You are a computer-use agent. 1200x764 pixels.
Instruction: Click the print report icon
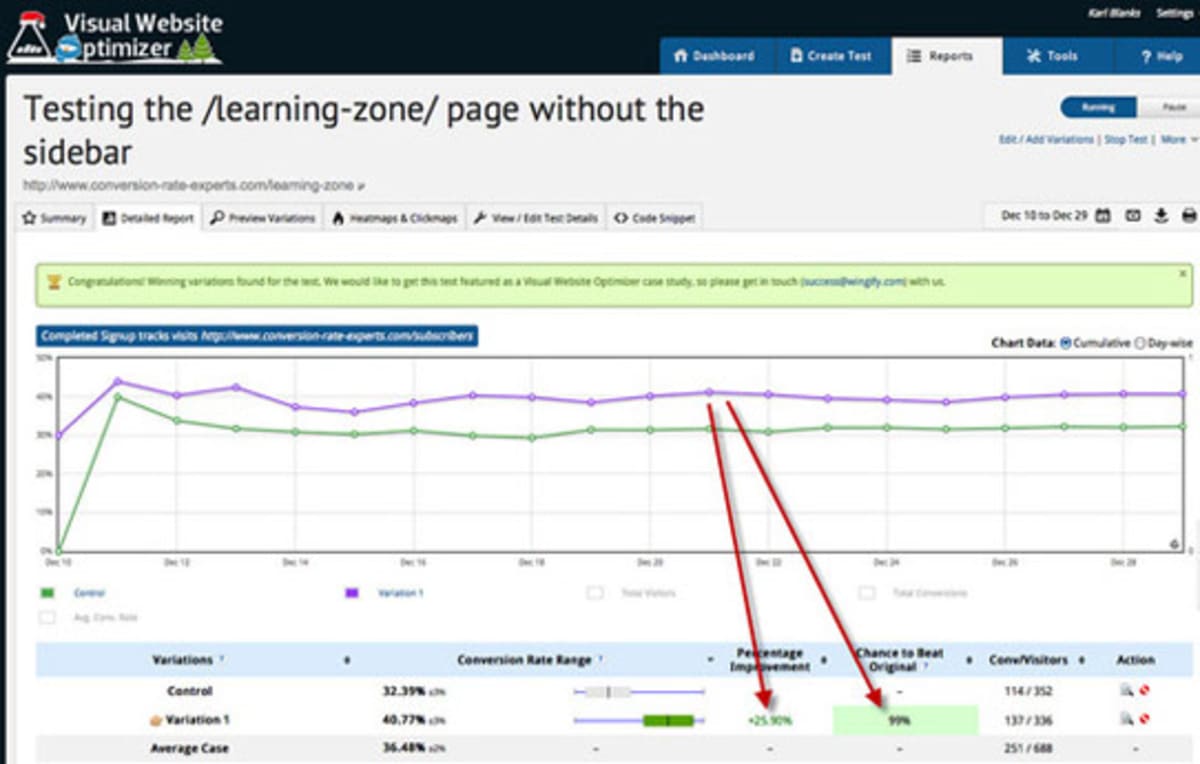click(x=1189, y=216)
